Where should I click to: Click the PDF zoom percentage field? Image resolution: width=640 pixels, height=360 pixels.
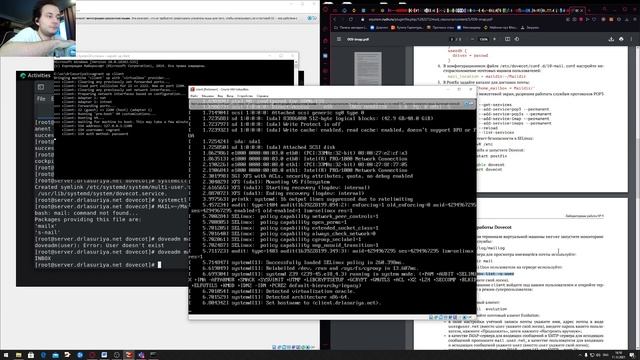483,39
